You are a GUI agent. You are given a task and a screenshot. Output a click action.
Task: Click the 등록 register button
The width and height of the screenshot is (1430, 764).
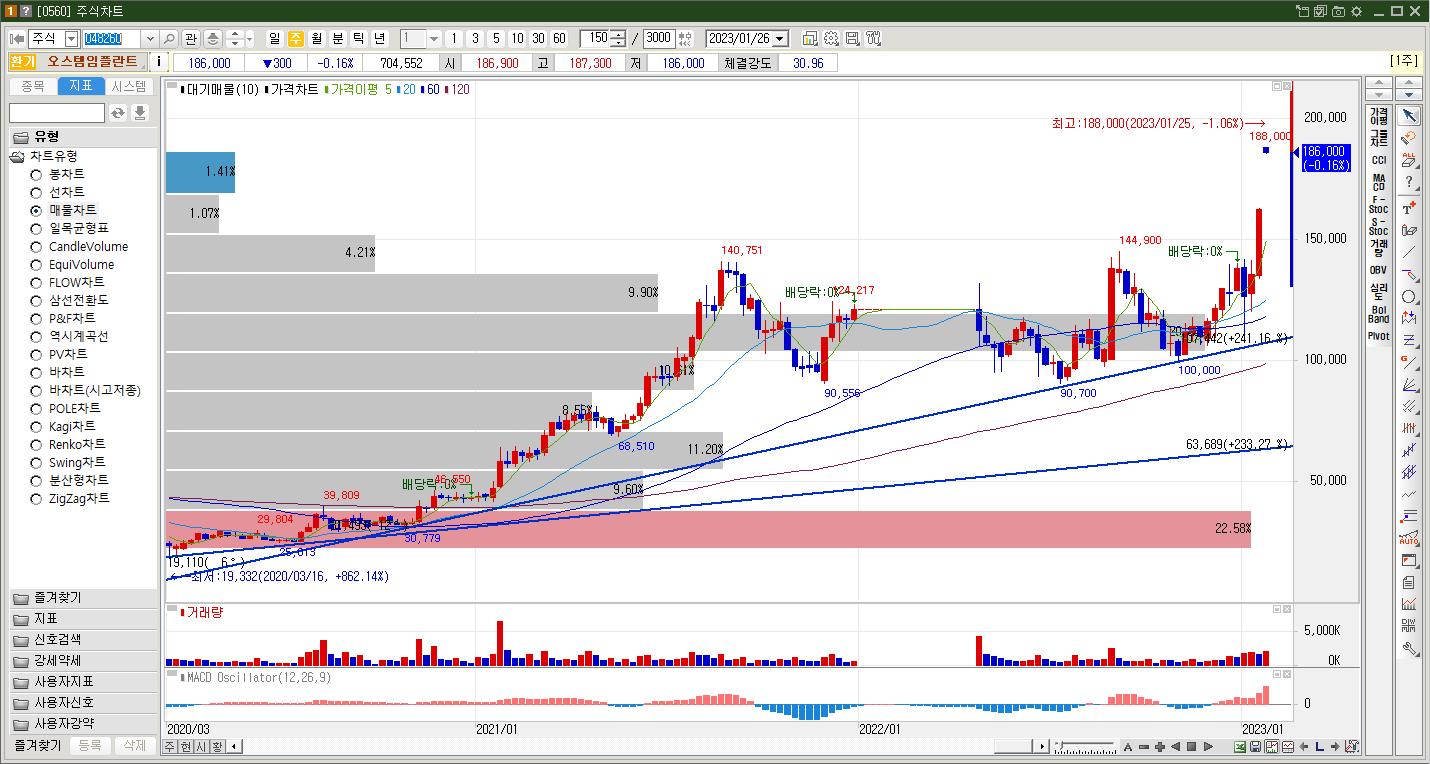(x=90, y=746)
